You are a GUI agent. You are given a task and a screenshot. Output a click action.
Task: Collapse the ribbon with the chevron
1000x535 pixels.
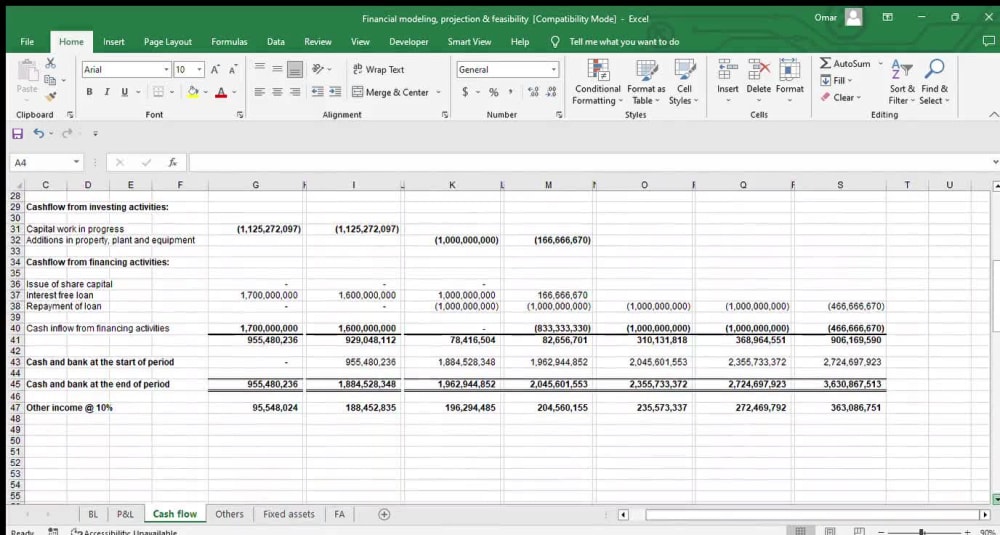click(x=992, y=115)
